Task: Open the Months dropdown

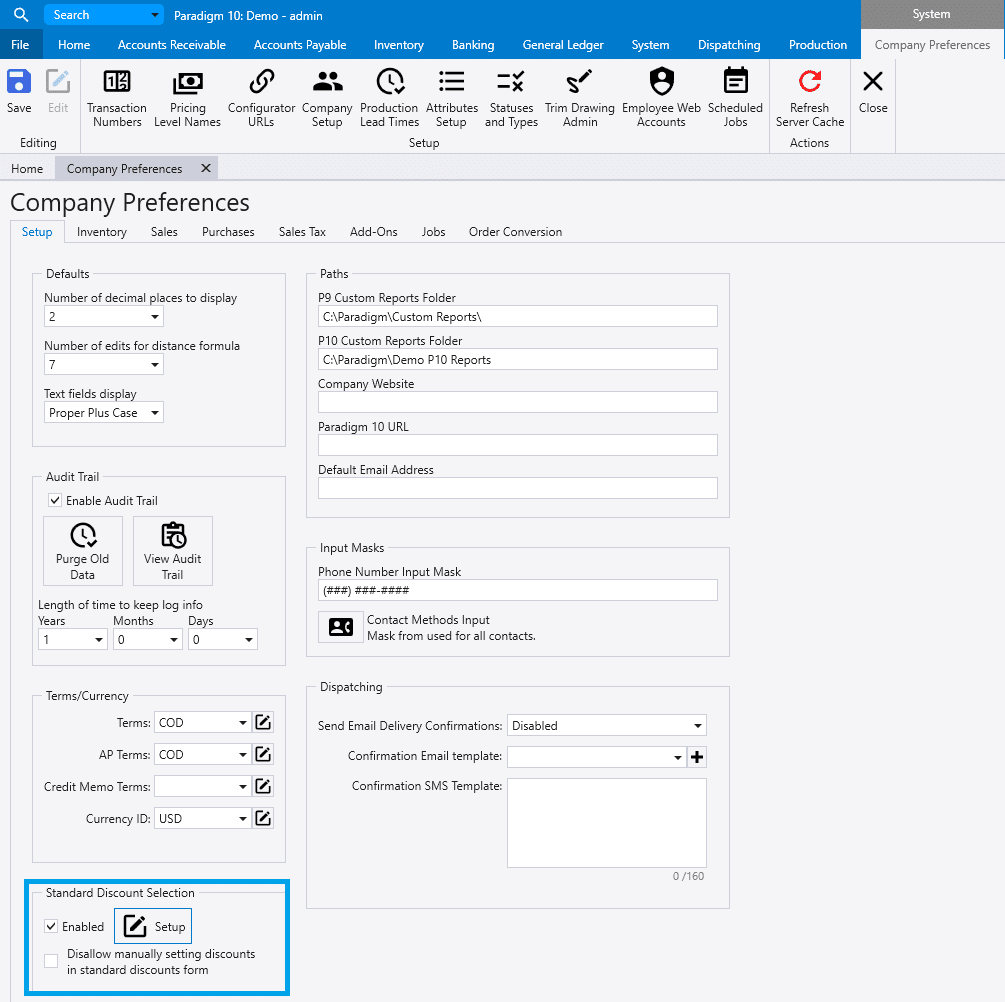Action: 174,640
